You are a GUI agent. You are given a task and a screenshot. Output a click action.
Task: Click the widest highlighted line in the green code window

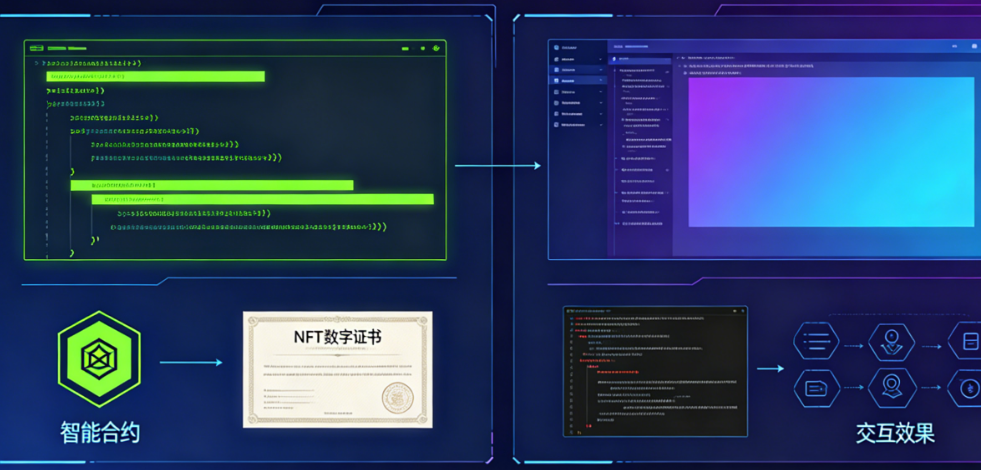tap(263, 199)
